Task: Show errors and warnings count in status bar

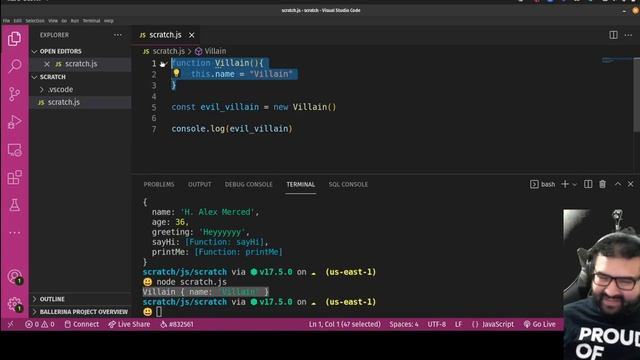Action: point(40,324)
